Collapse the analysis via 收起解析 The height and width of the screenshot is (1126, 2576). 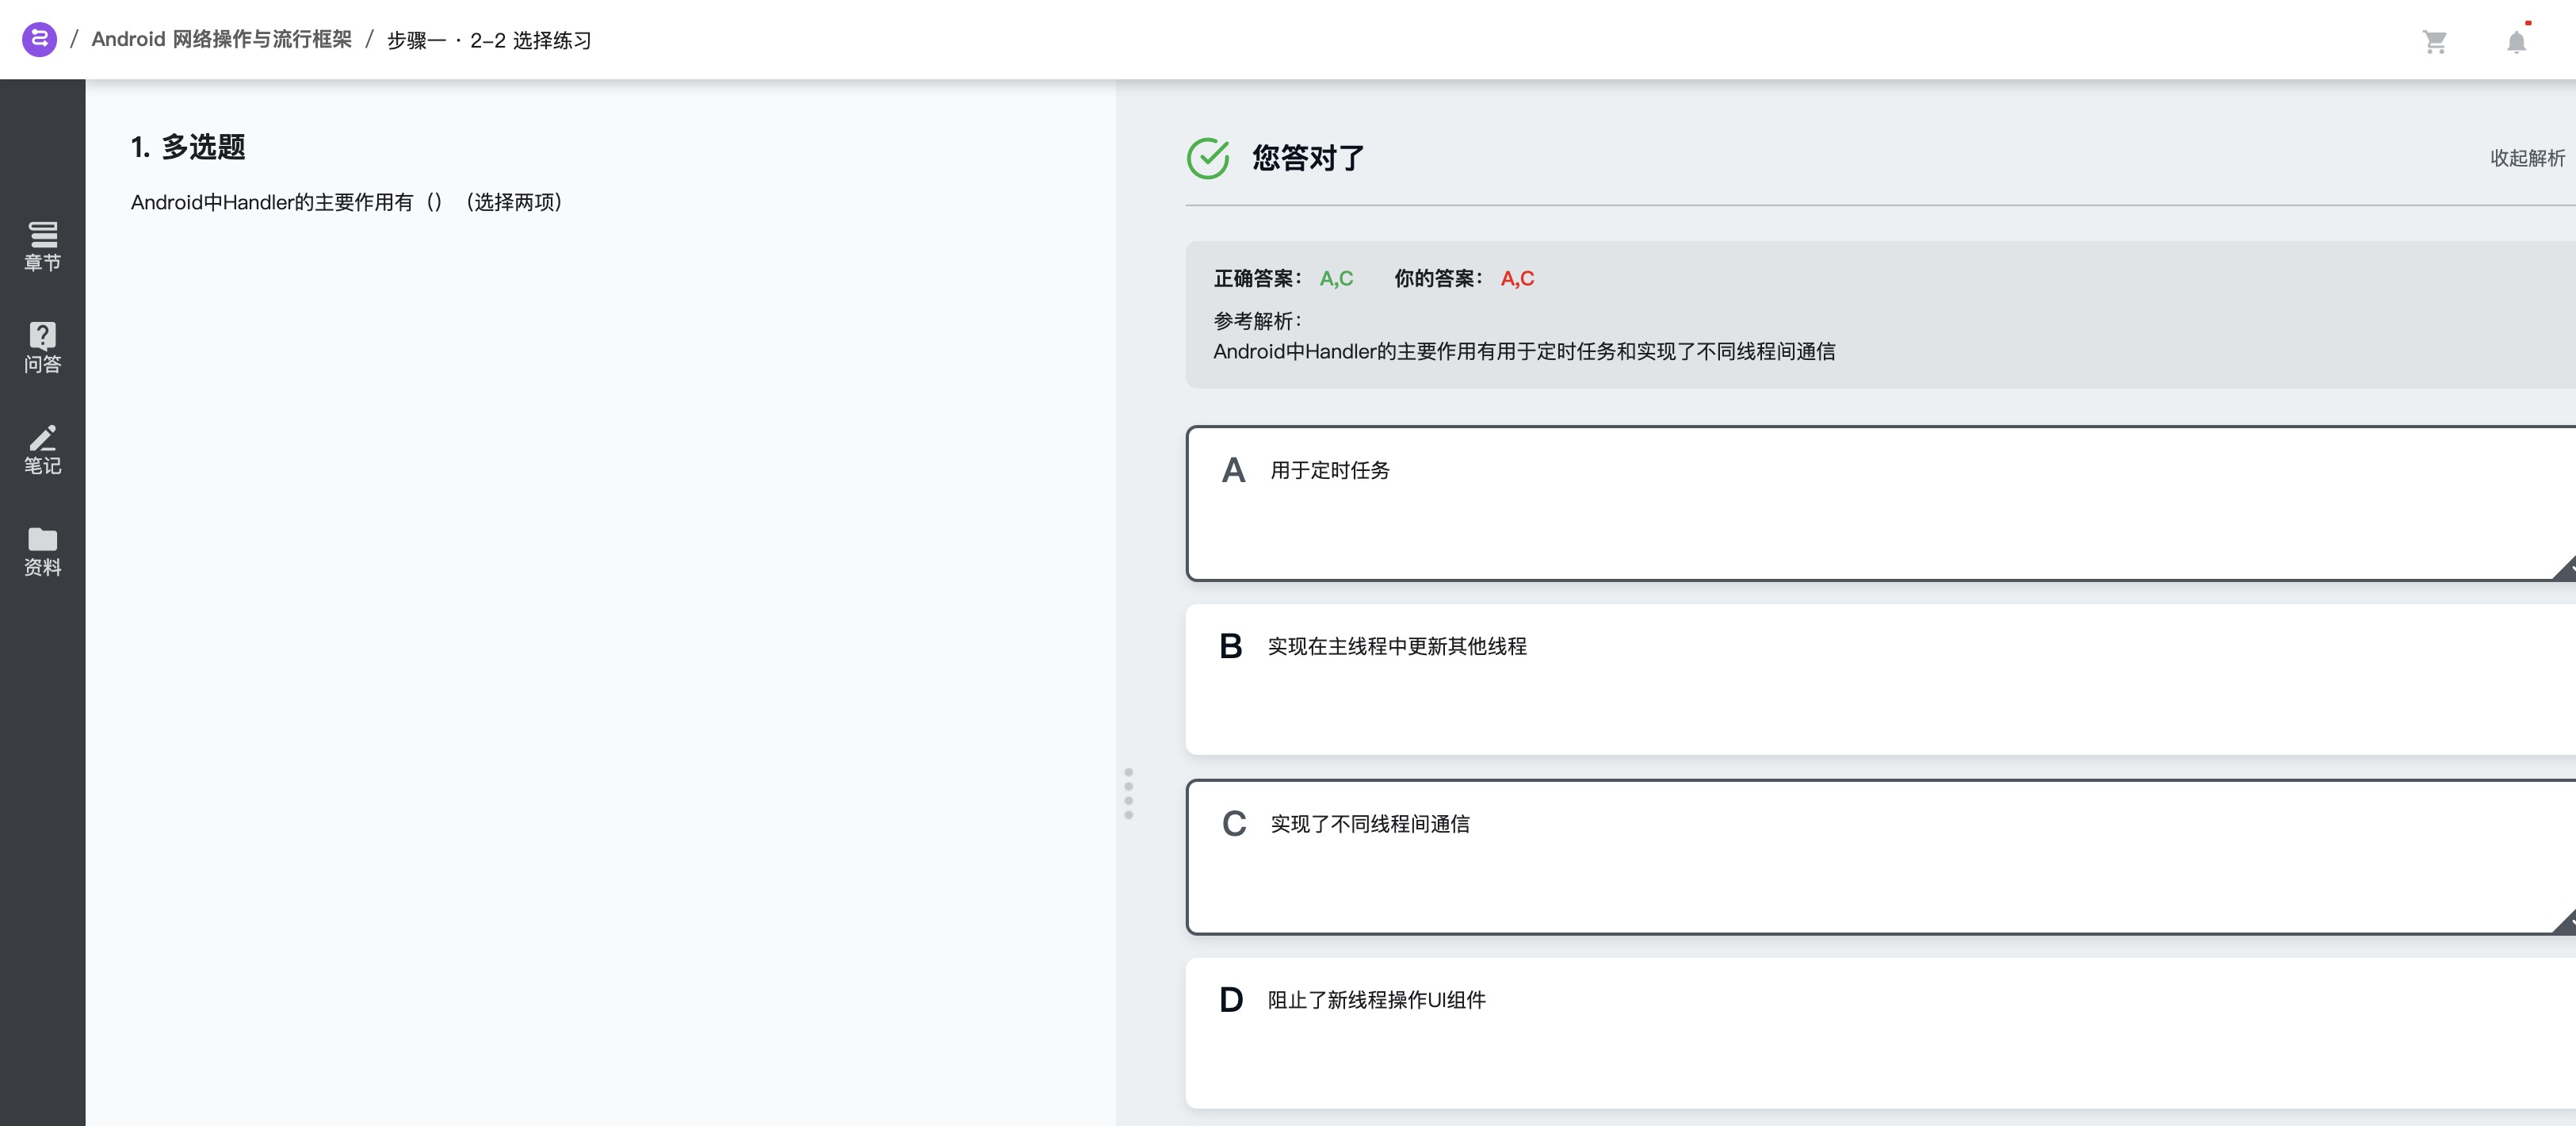(2527, 158)
